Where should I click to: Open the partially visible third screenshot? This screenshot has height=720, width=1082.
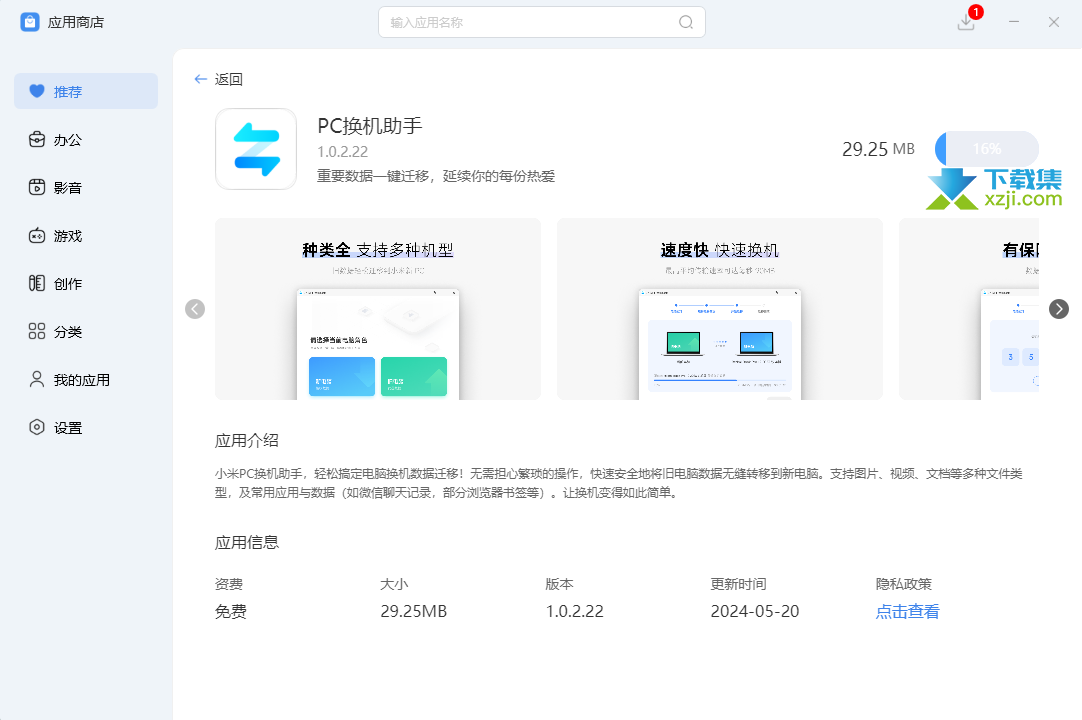(x=969, y=309)
